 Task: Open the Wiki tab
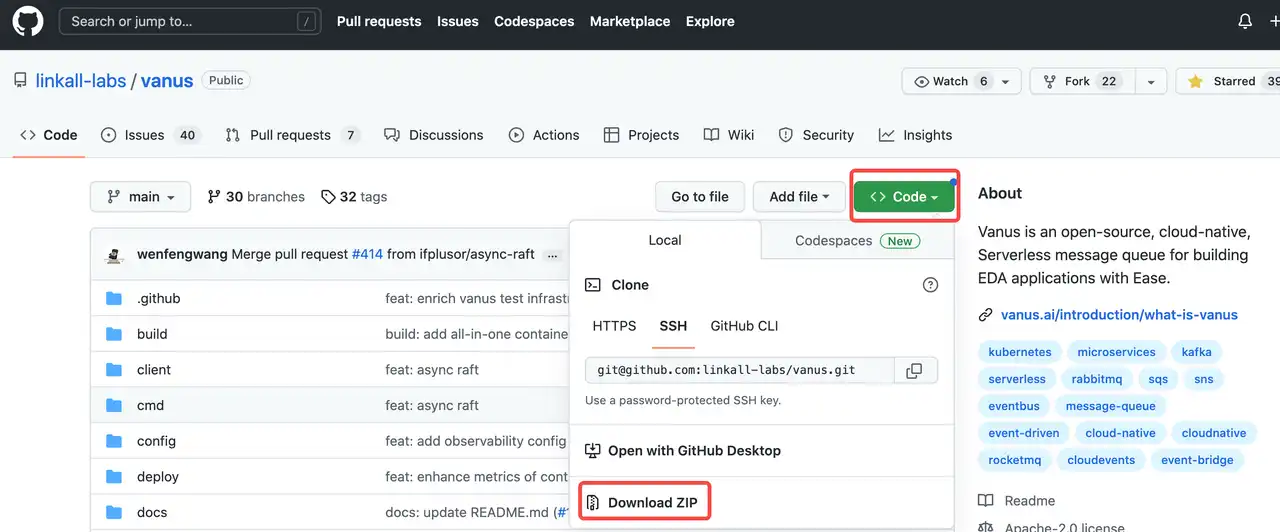pos(728,135)
